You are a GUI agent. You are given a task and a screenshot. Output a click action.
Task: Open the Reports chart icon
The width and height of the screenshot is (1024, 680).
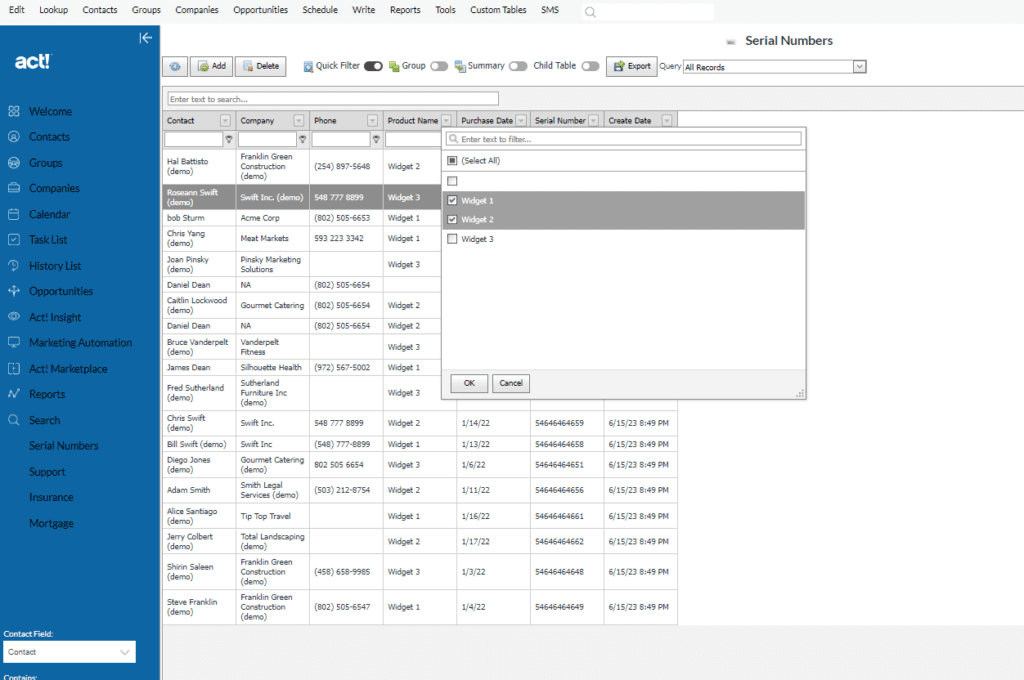pyautogui.click(x=14, y=394)
